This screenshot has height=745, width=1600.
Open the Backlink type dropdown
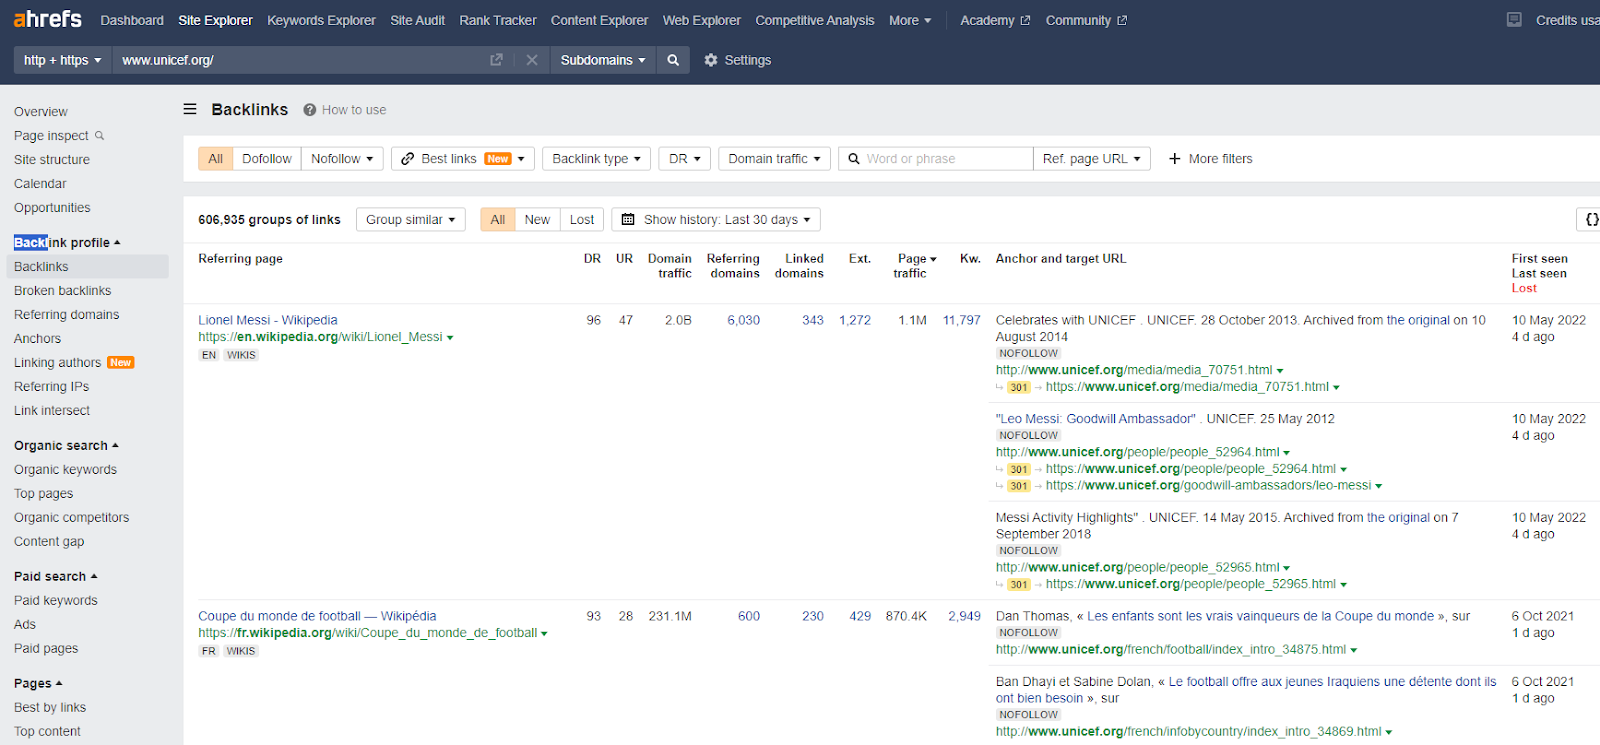[x=597, y=159]
